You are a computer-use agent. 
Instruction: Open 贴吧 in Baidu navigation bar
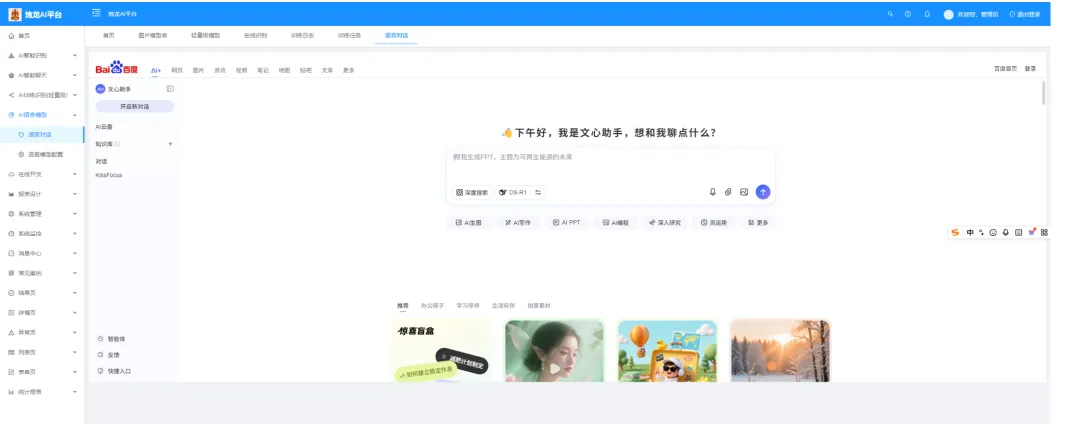tap(305, 70)
